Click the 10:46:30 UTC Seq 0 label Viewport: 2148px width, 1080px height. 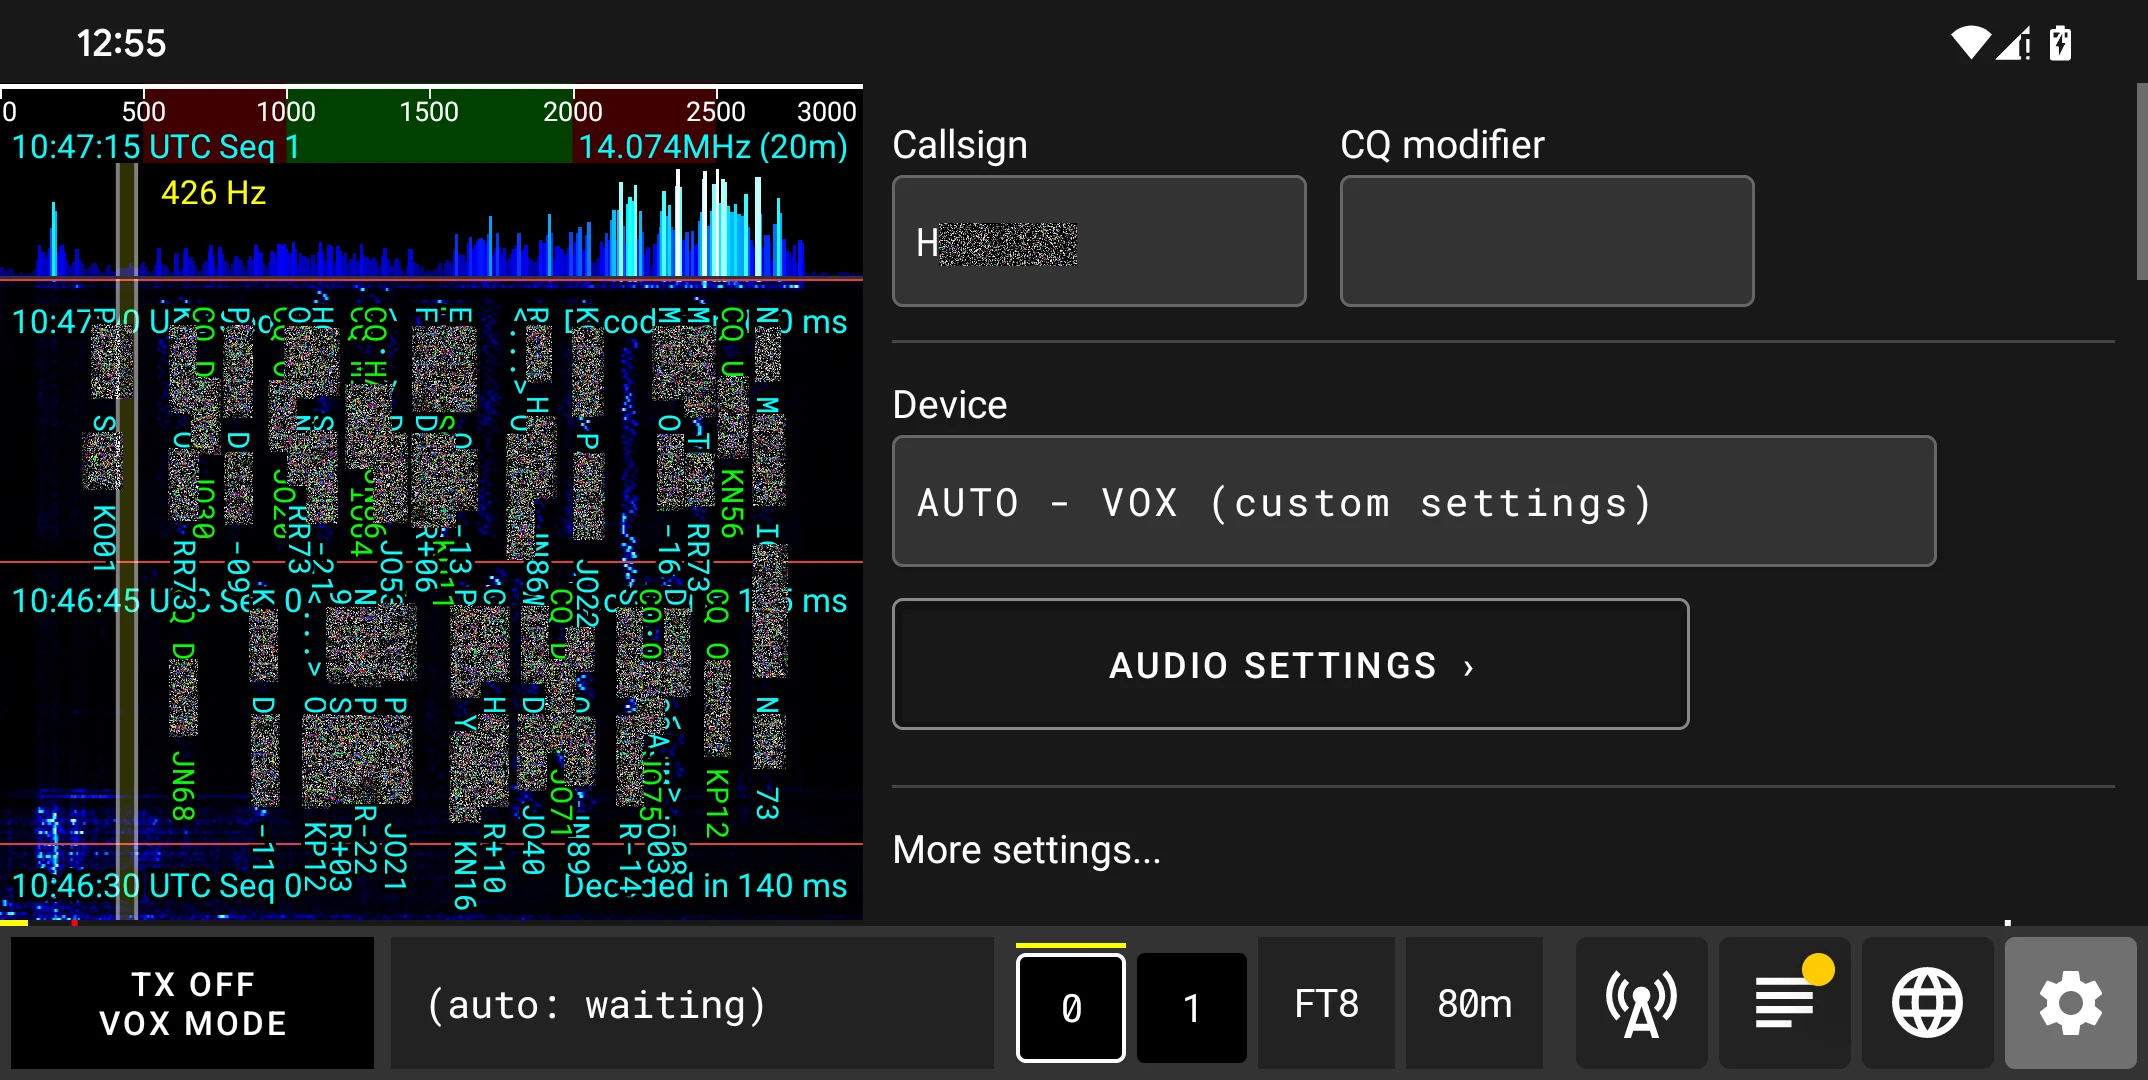(157, 885)
